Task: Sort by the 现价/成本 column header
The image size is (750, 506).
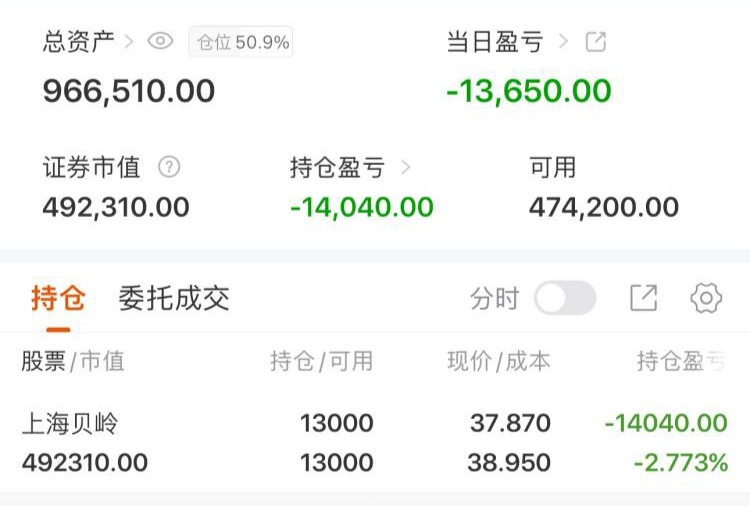Action: (x=499, y=361)
